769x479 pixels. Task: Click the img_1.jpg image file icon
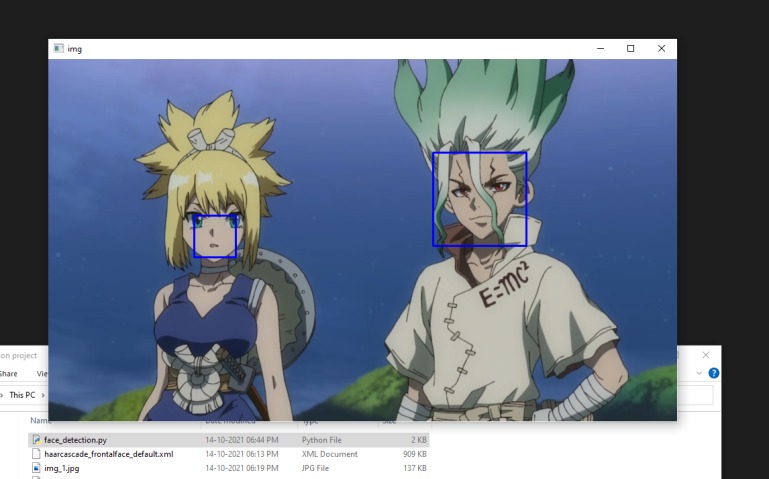coord(36,468)
